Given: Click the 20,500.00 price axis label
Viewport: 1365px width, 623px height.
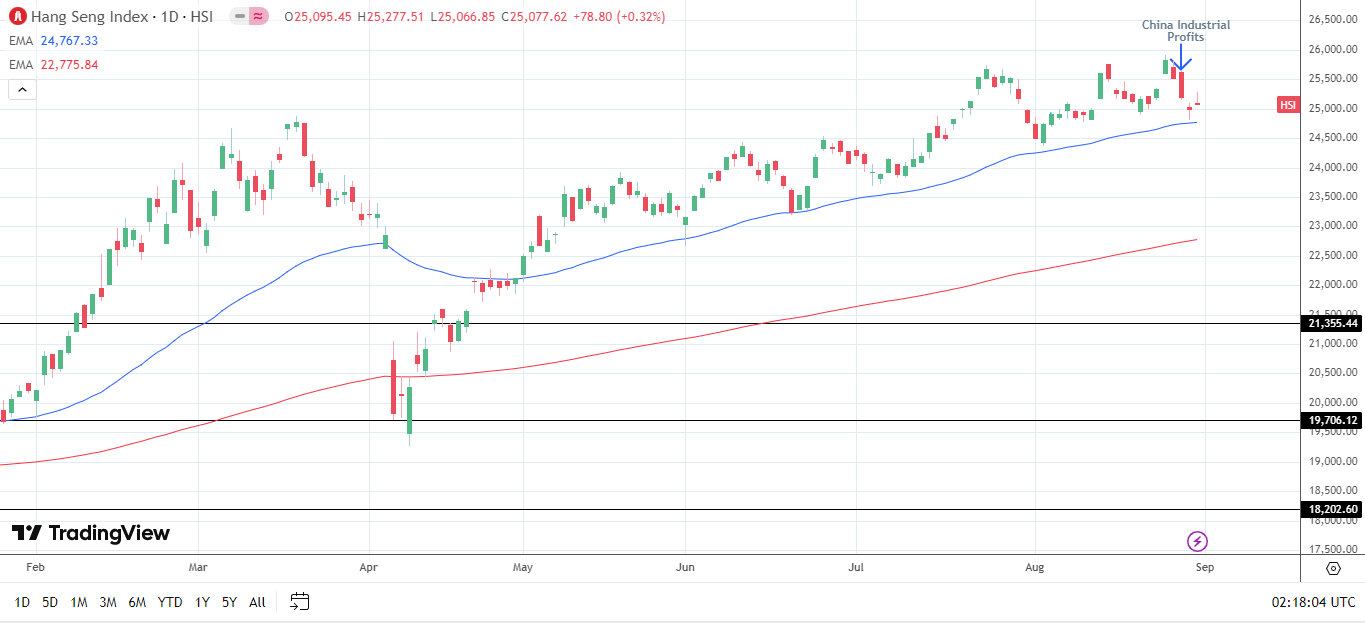Looking at the screenshot, I should 1333,373.
